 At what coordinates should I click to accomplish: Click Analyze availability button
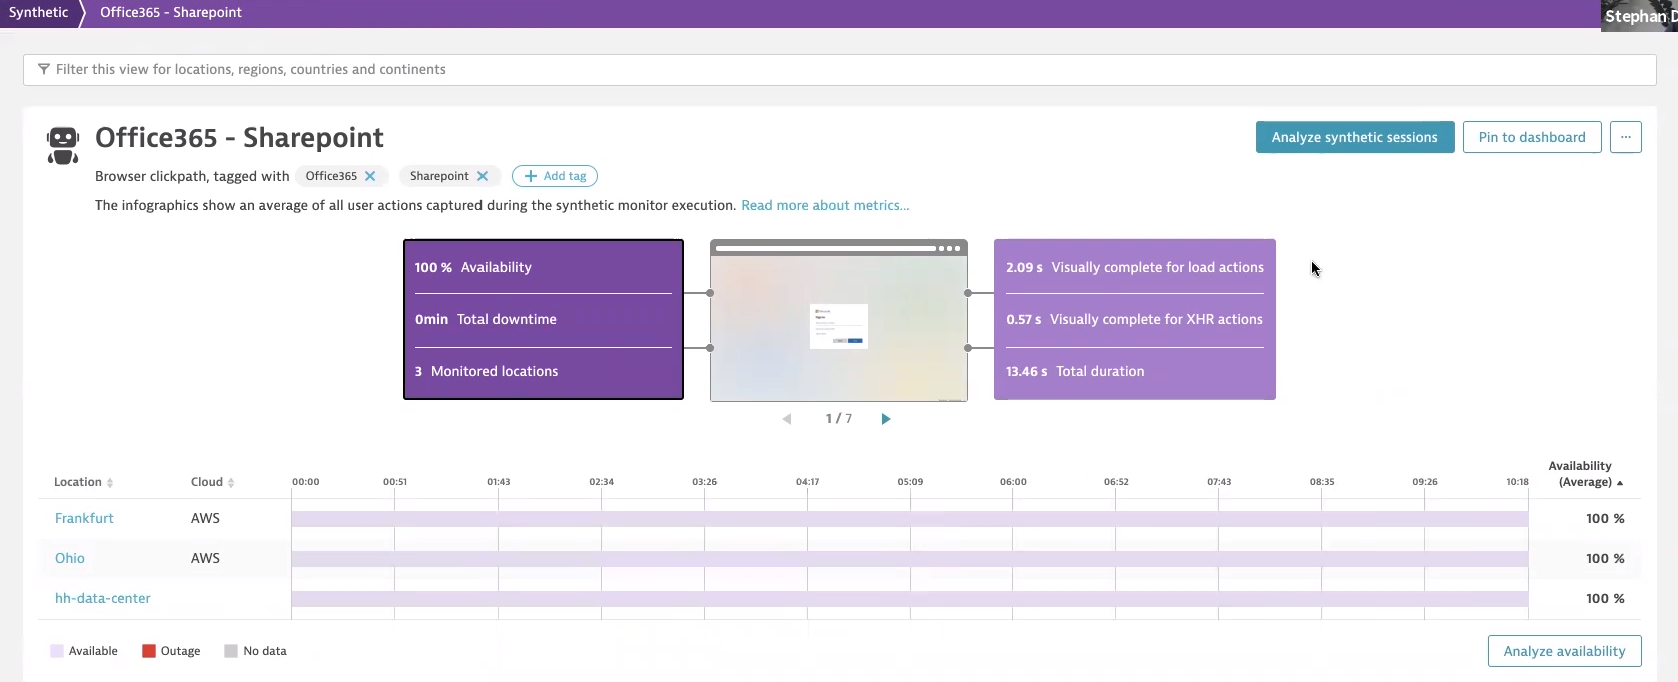point(1564,651)
